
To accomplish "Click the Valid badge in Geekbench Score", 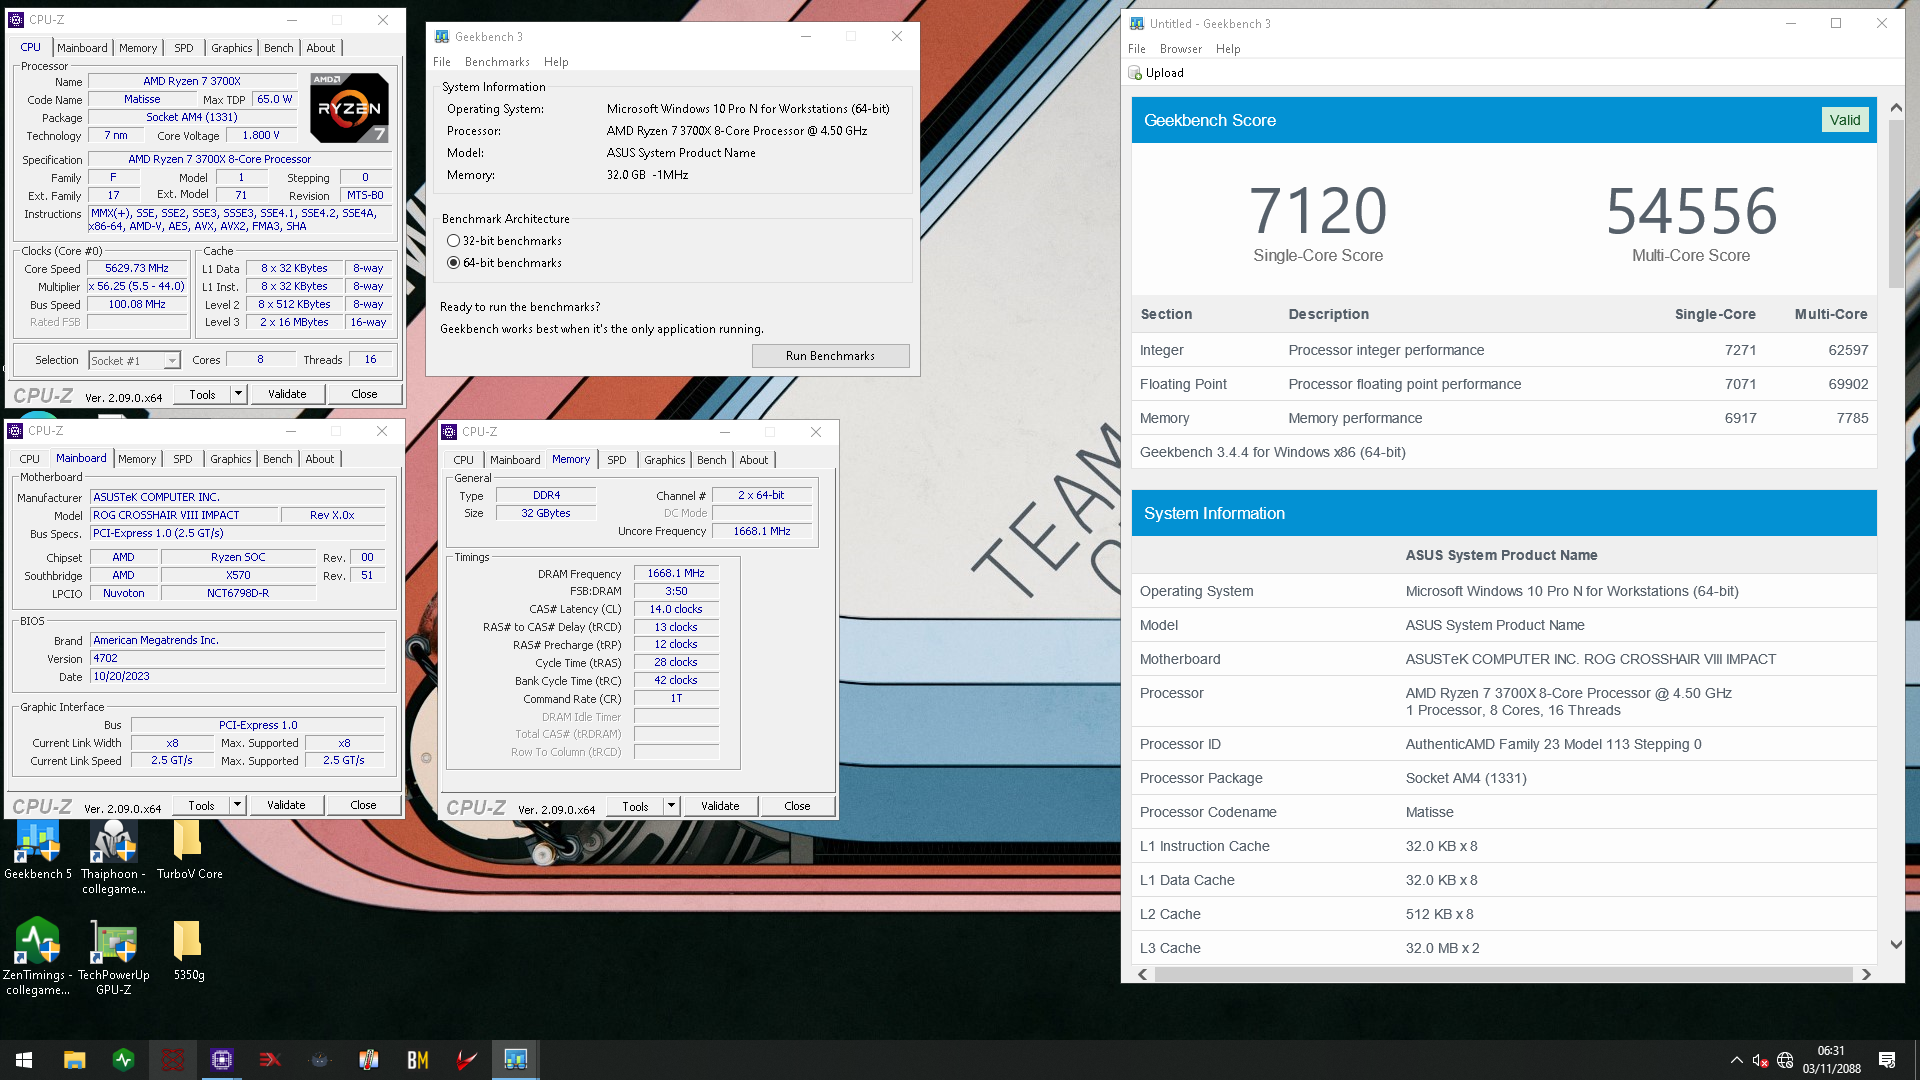I will click(x=1845, y=120).
